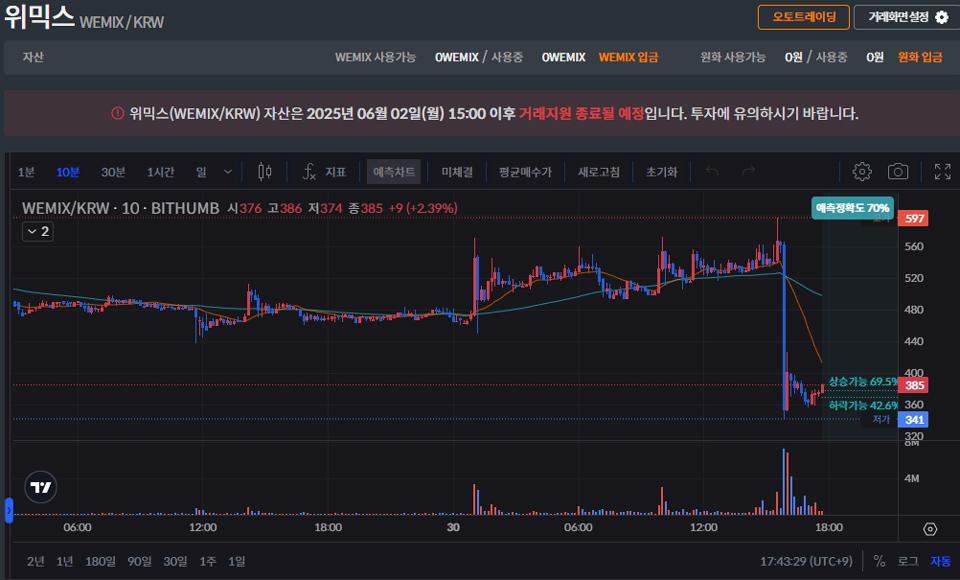Click the 597 high price label
The height and width of the screenshot is (580, 960).
coord(913,218)
